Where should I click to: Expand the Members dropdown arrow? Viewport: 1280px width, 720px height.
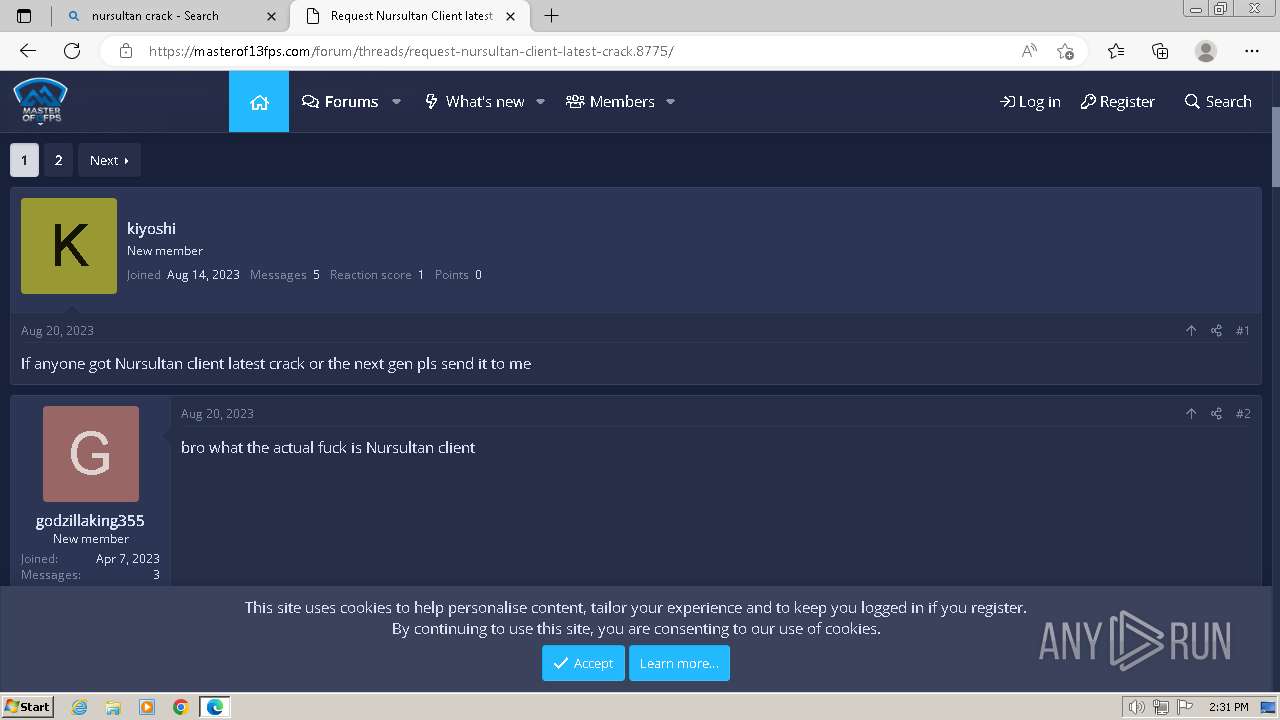click(670, 102)
